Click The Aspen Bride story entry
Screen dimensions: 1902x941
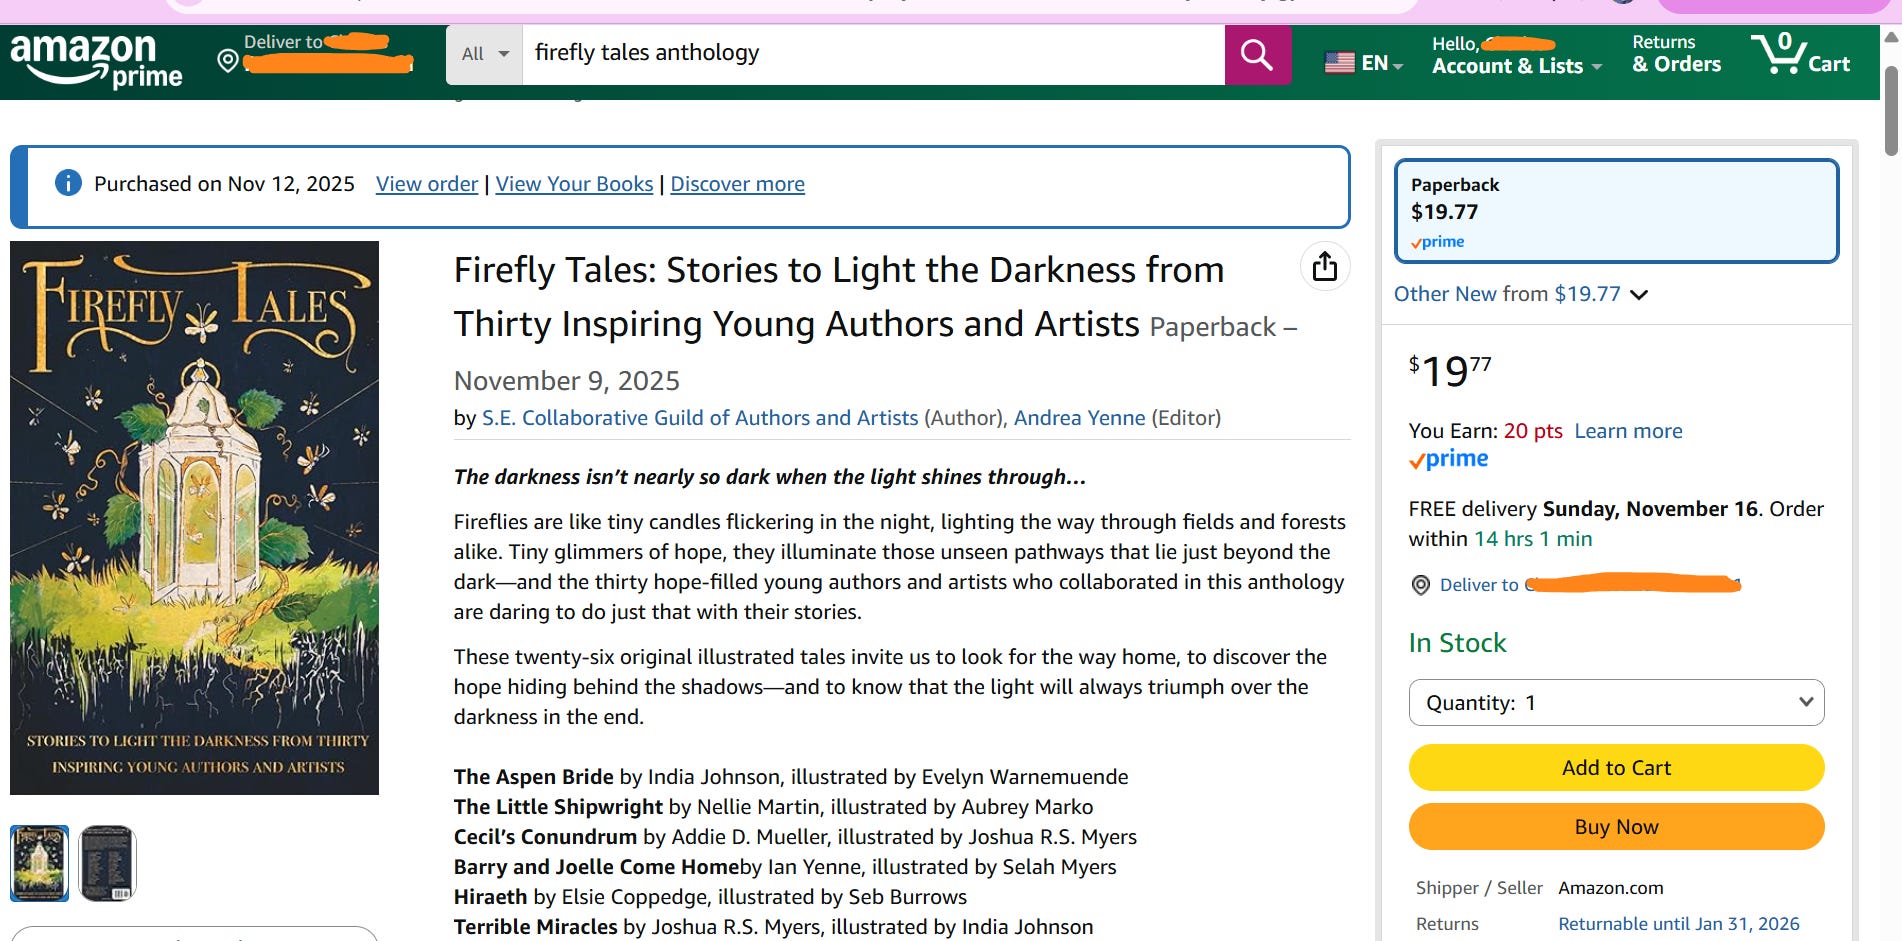pos(790,777)
